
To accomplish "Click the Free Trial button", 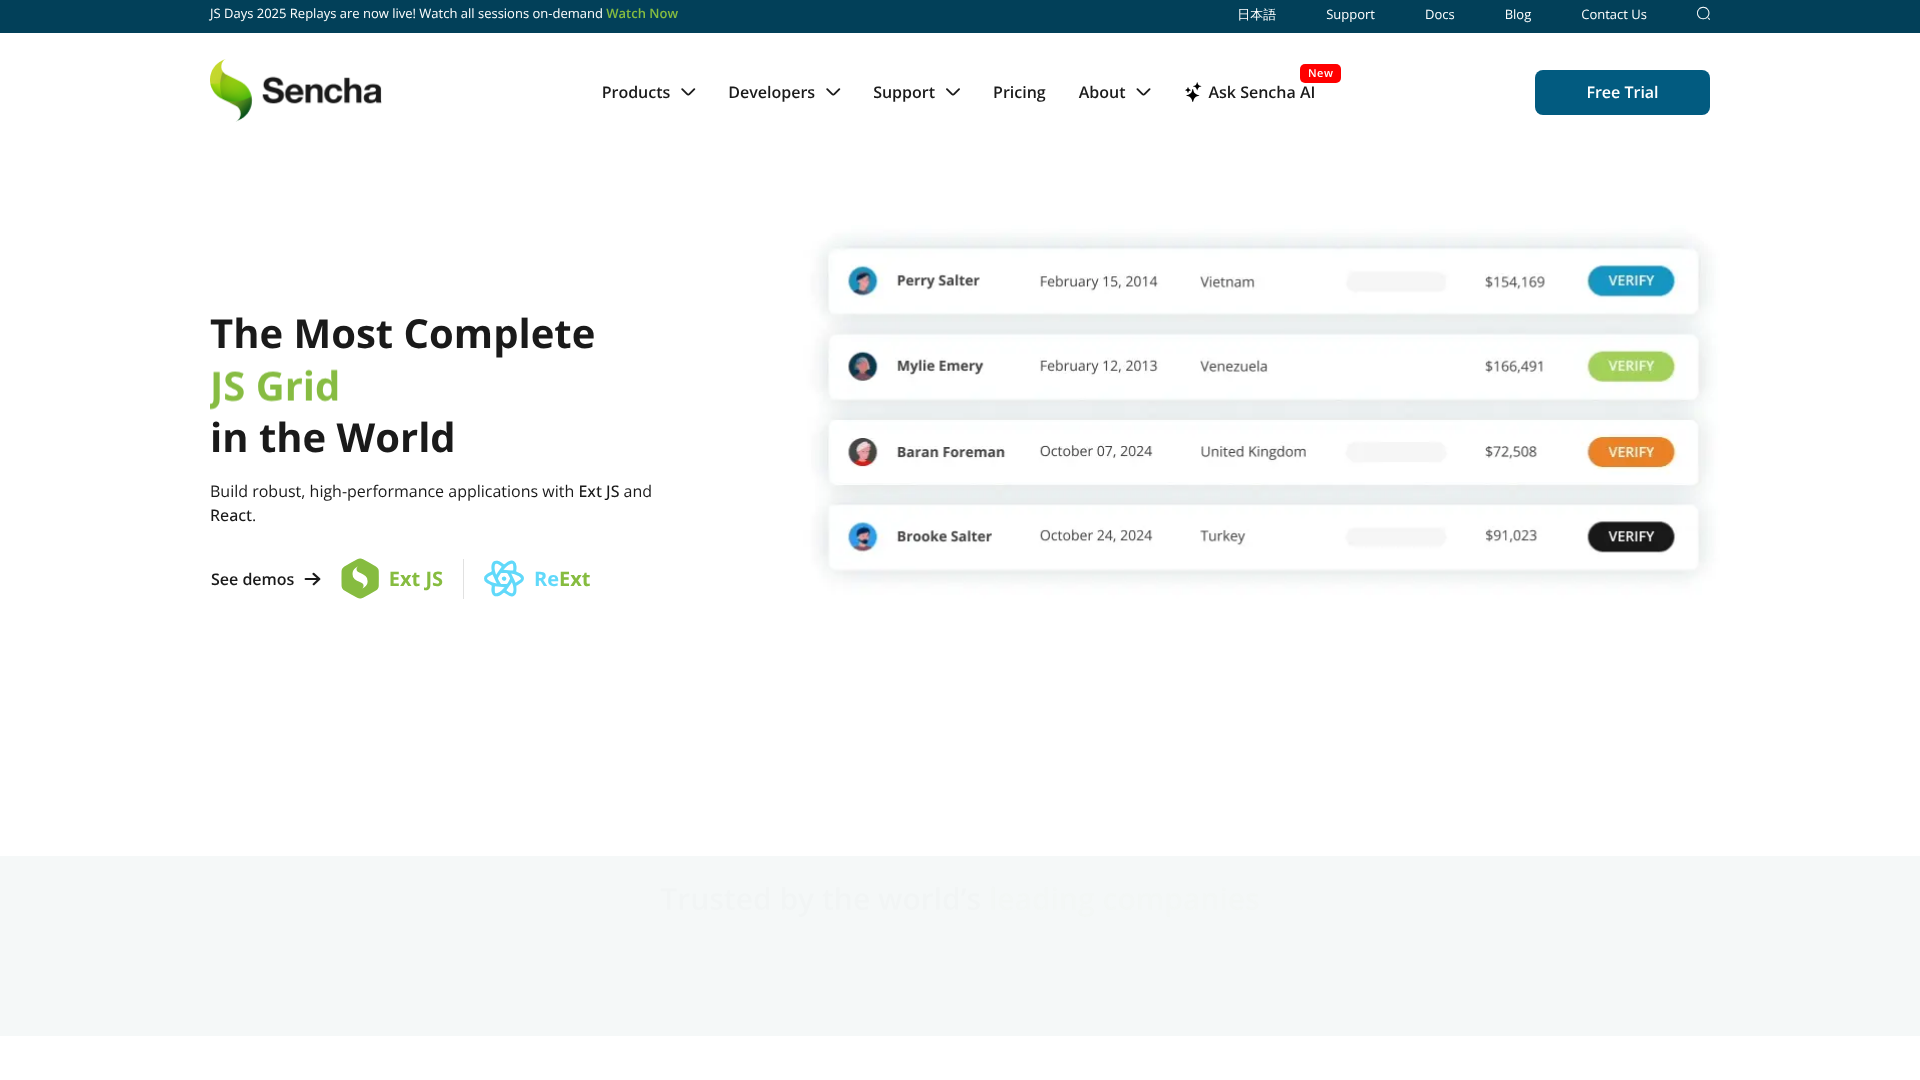I will 1621,92.
